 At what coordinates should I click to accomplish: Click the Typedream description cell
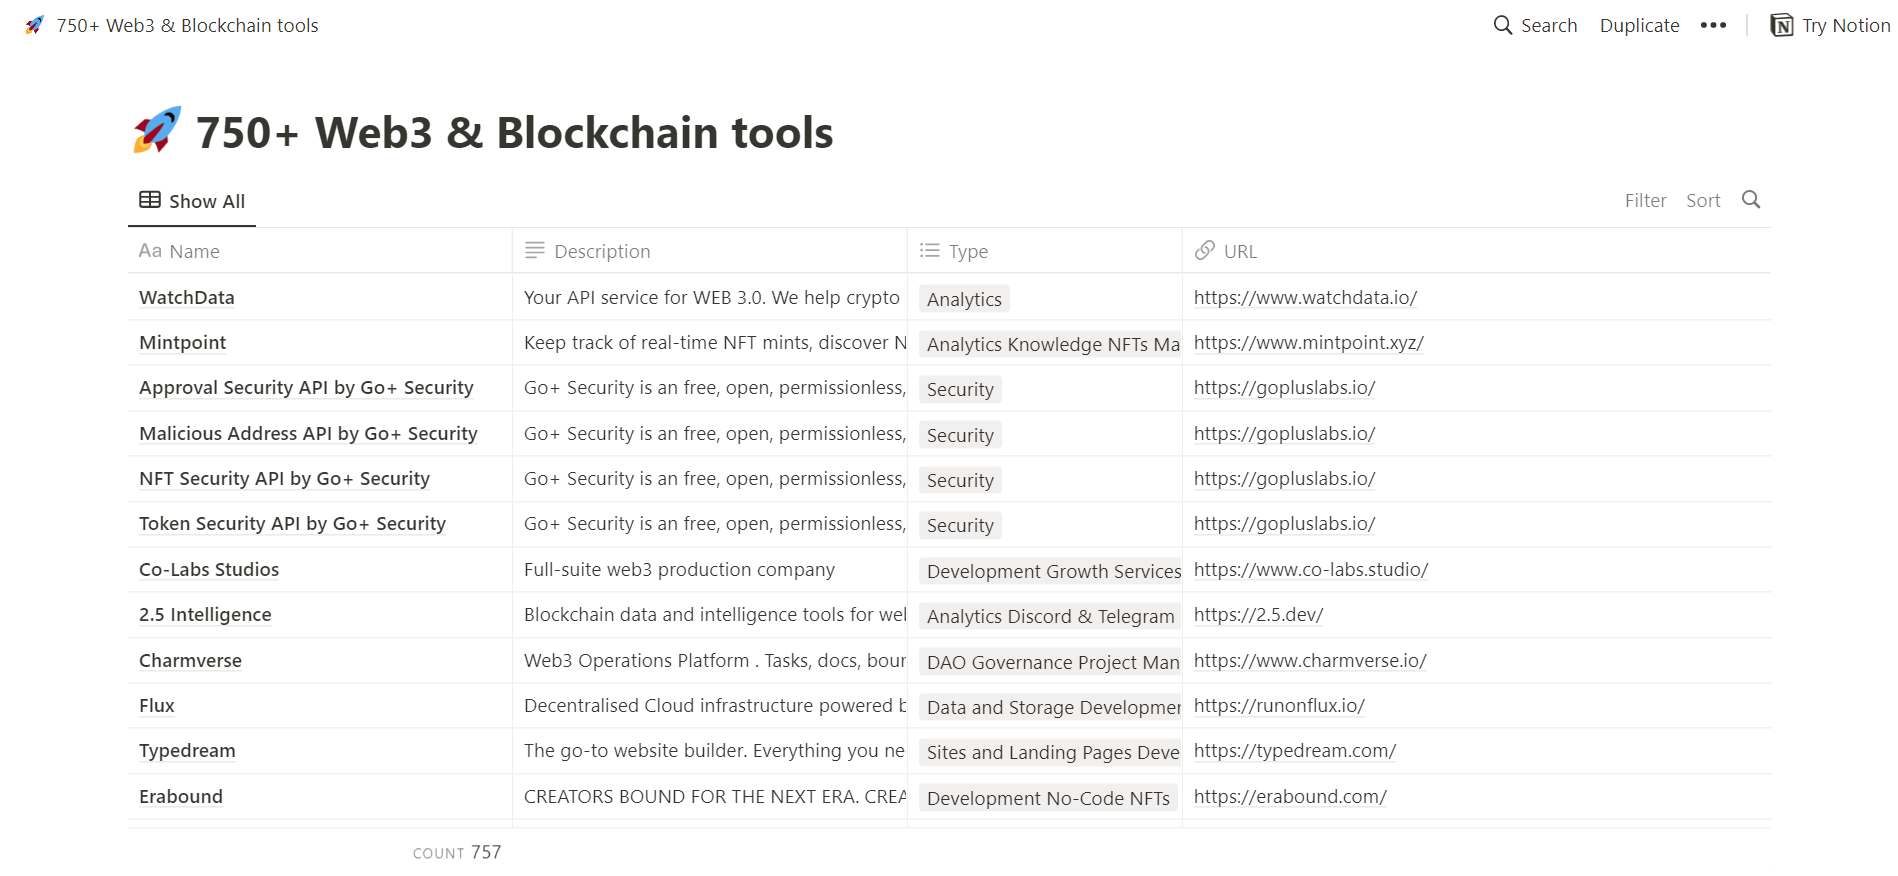point(710,751)
